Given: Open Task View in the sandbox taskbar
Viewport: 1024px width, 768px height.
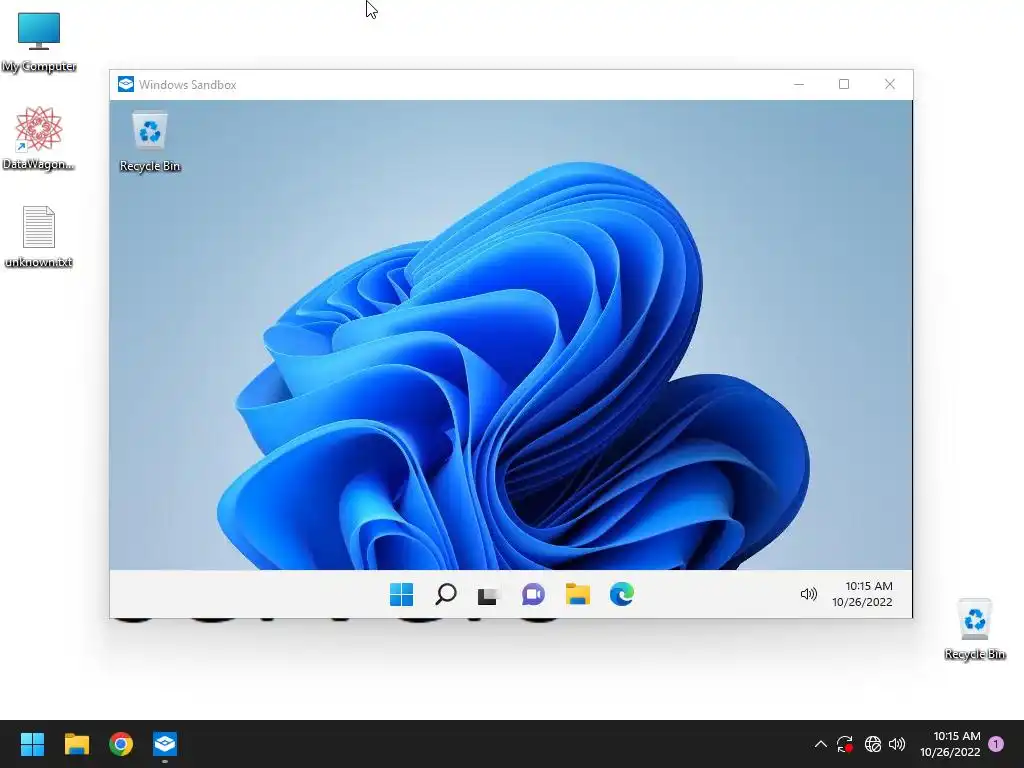Looking at the screenshot, I should [488, 595].
